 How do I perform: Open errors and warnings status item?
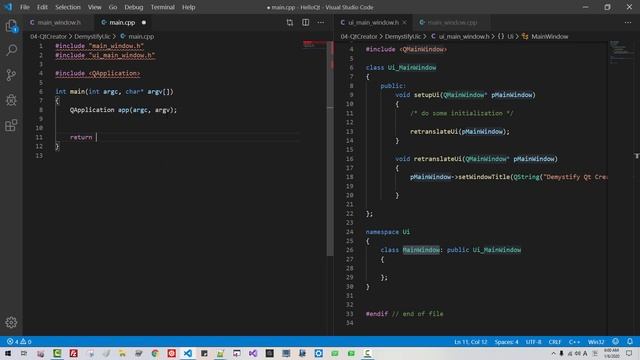tap(19, 342)
